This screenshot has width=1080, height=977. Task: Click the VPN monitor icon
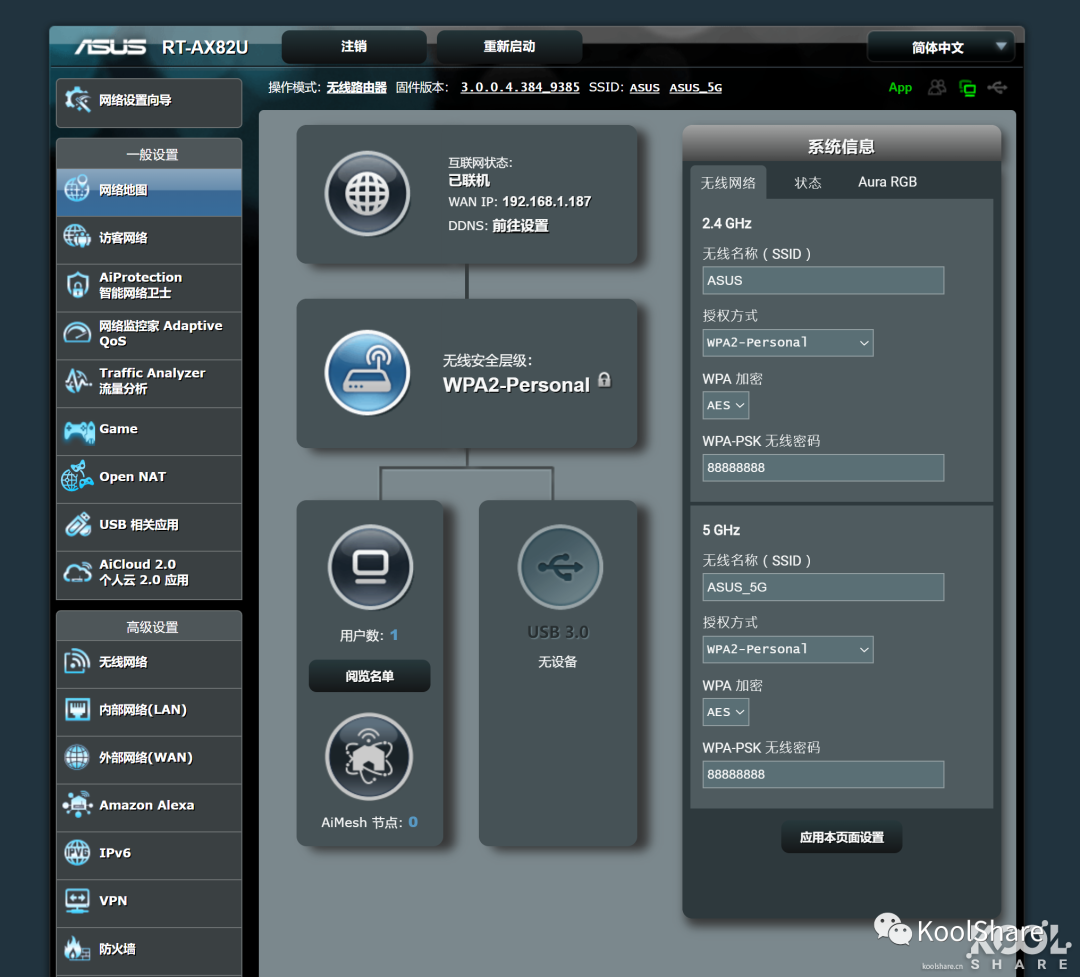tap(77, 900)
